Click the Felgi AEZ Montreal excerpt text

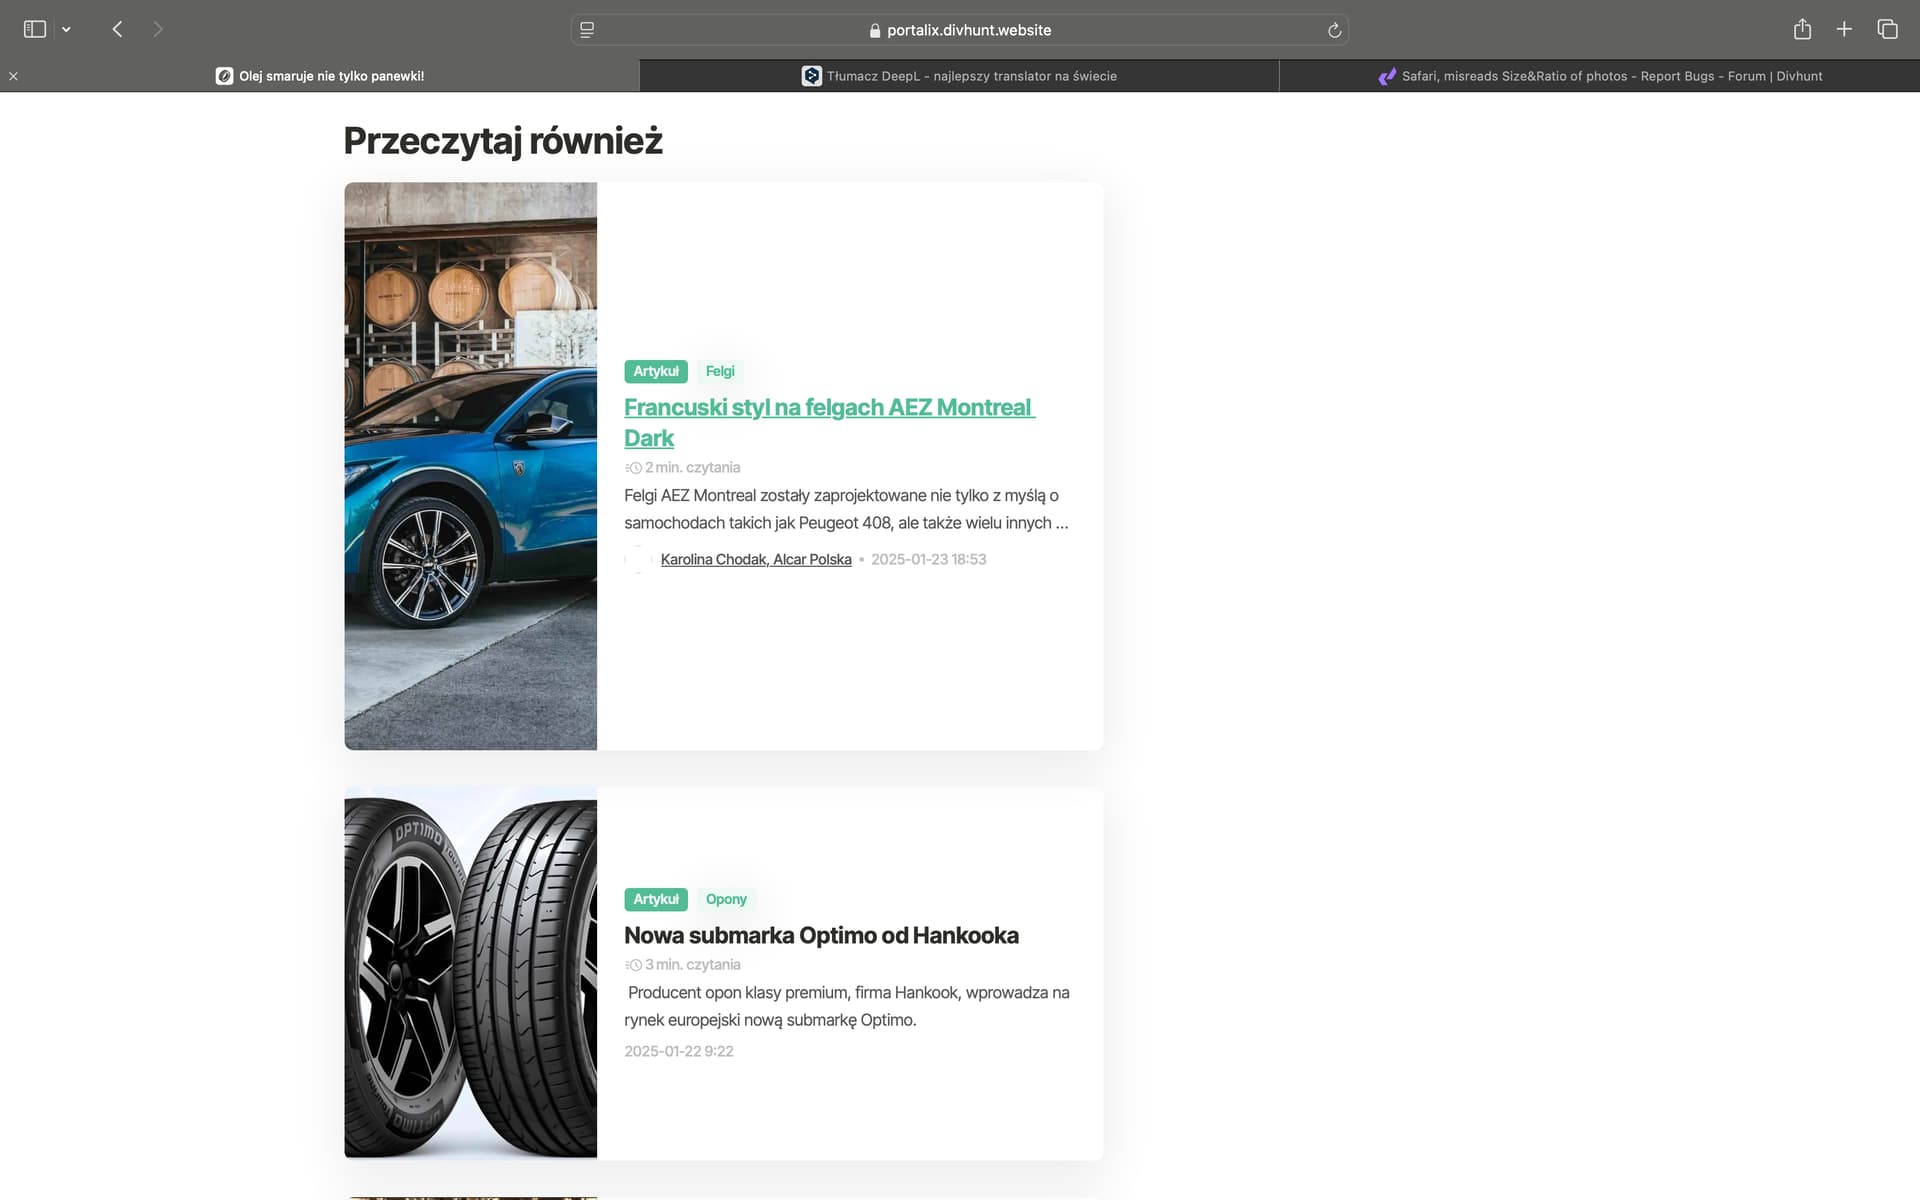846,509
